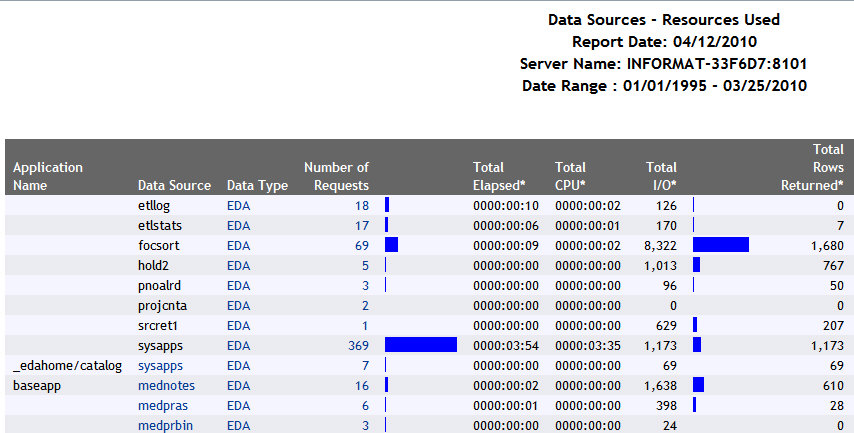
Task: Open the 369 requests link
Action: coord(357,345)
